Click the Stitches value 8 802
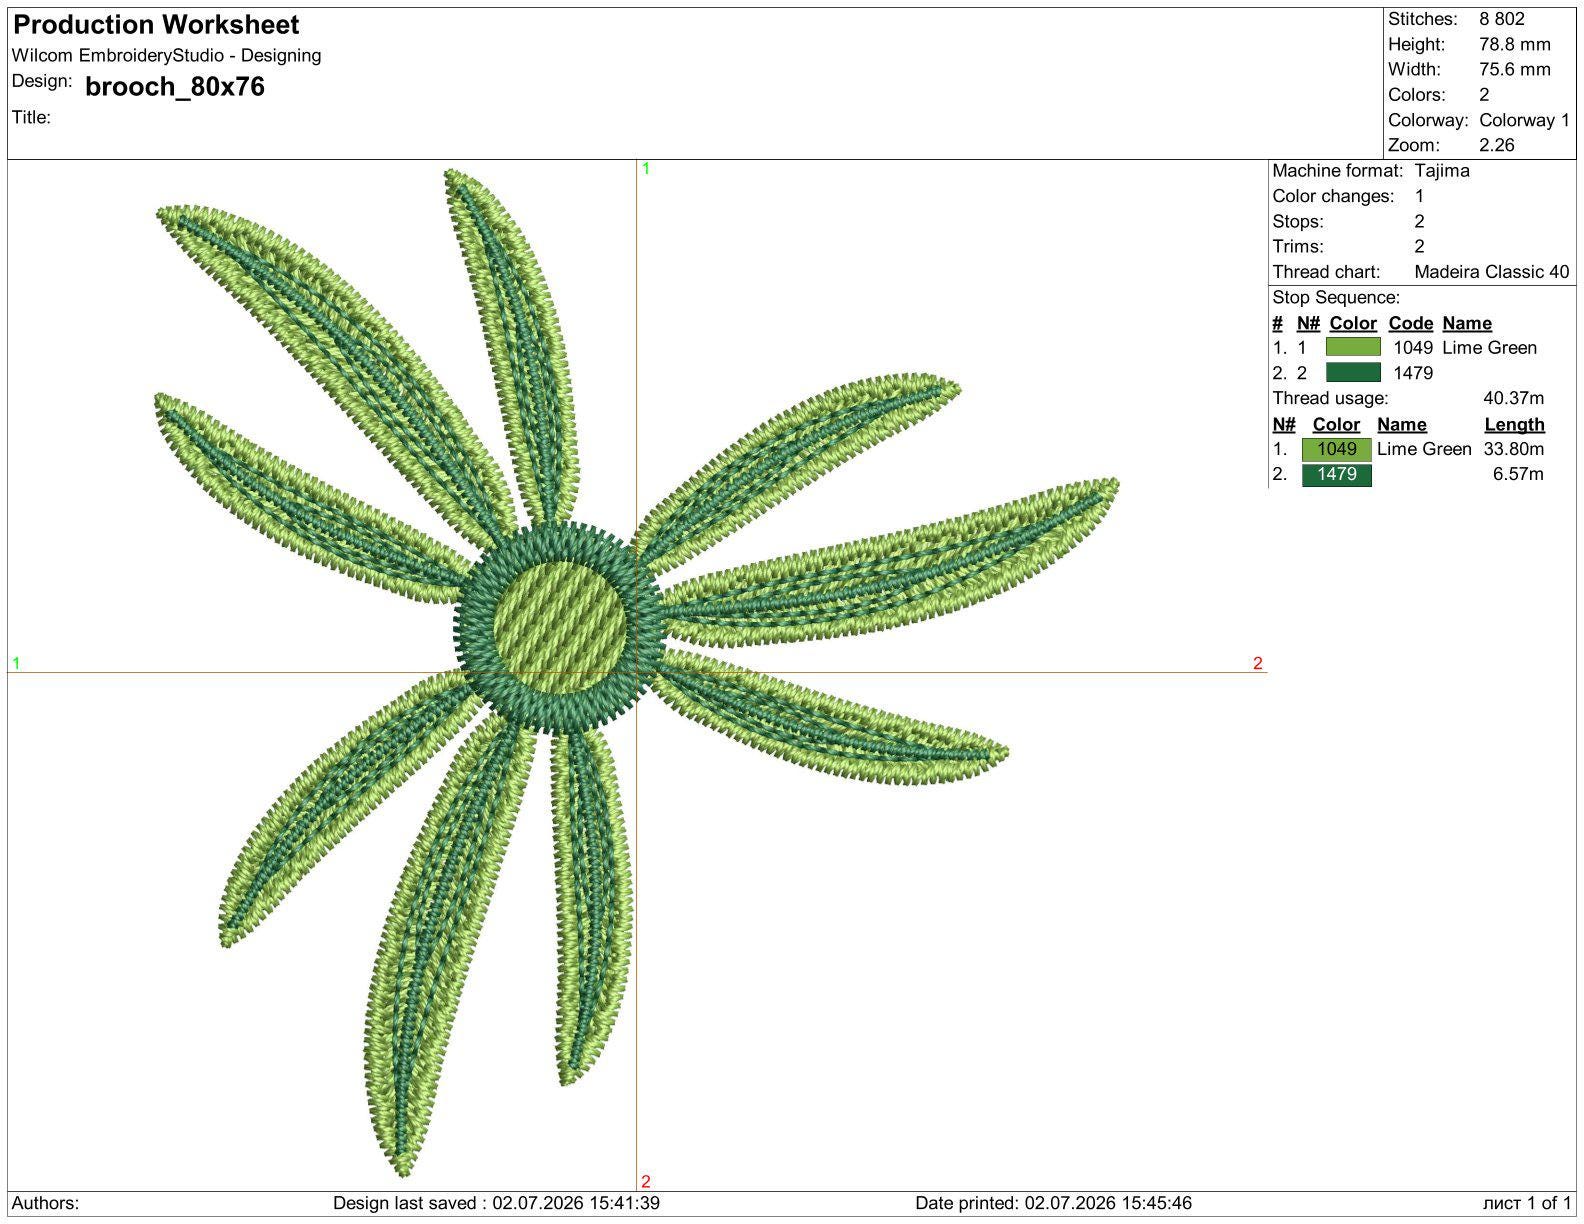This screenshot has height=1224, width=1584. tap(1502, 19)
